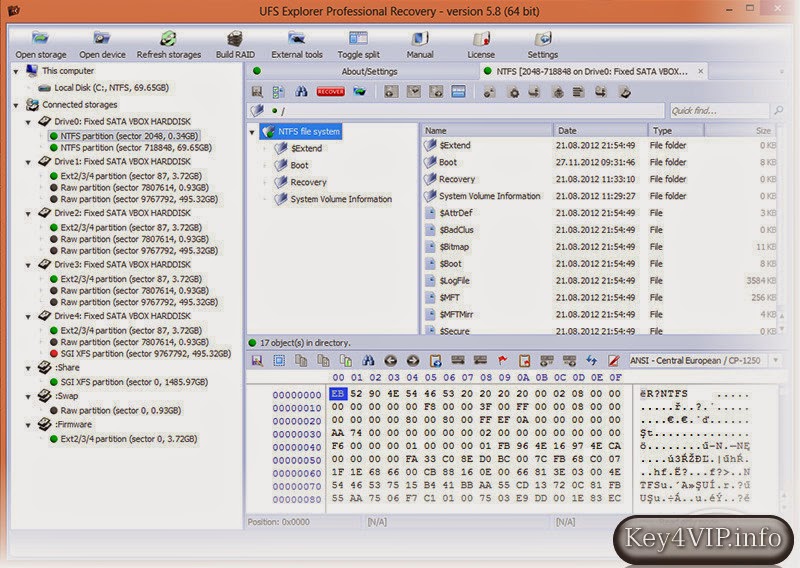Click the select block icon in hex toolbar
This screenshot has height=568, width=800.
pyautogui.click(x=279, y=361)
